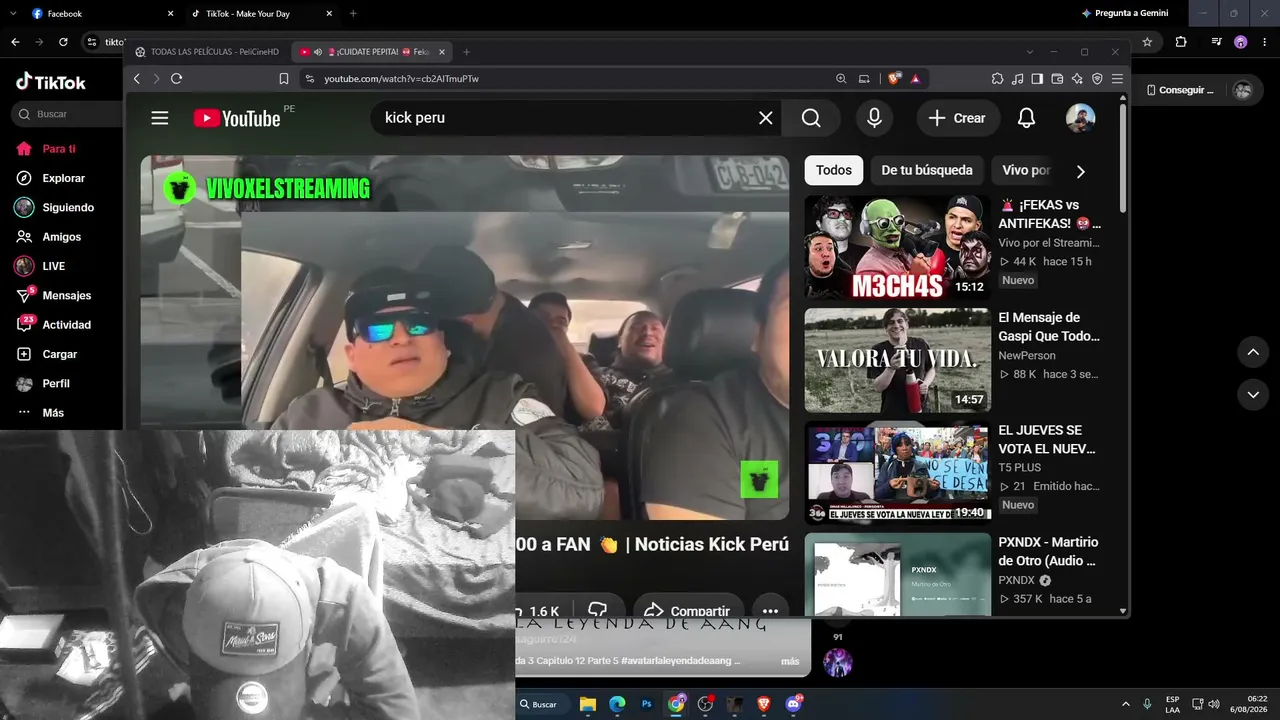
Task: Switch to the TODAS LAS PELÍCULAS tab
Action: pos(208,52)
